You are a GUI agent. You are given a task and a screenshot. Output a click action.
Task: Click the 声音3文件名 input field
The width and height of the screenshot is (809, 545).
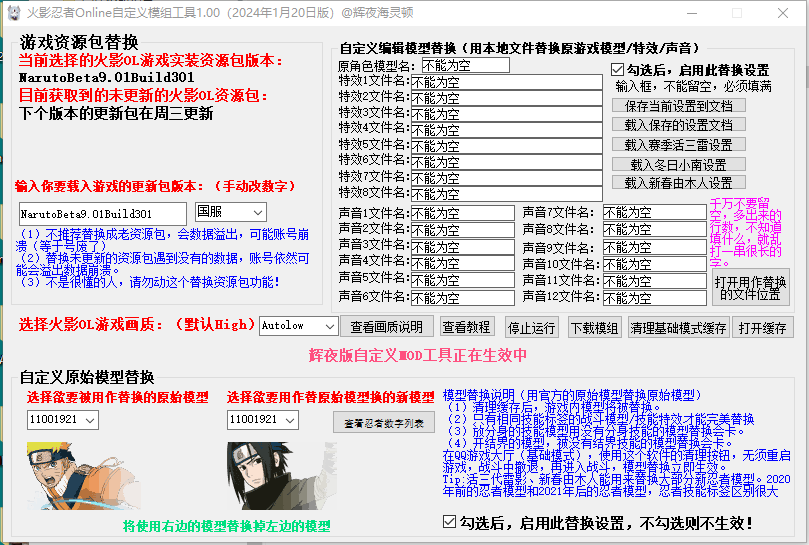pyautogui.click(x=463, y=247)
